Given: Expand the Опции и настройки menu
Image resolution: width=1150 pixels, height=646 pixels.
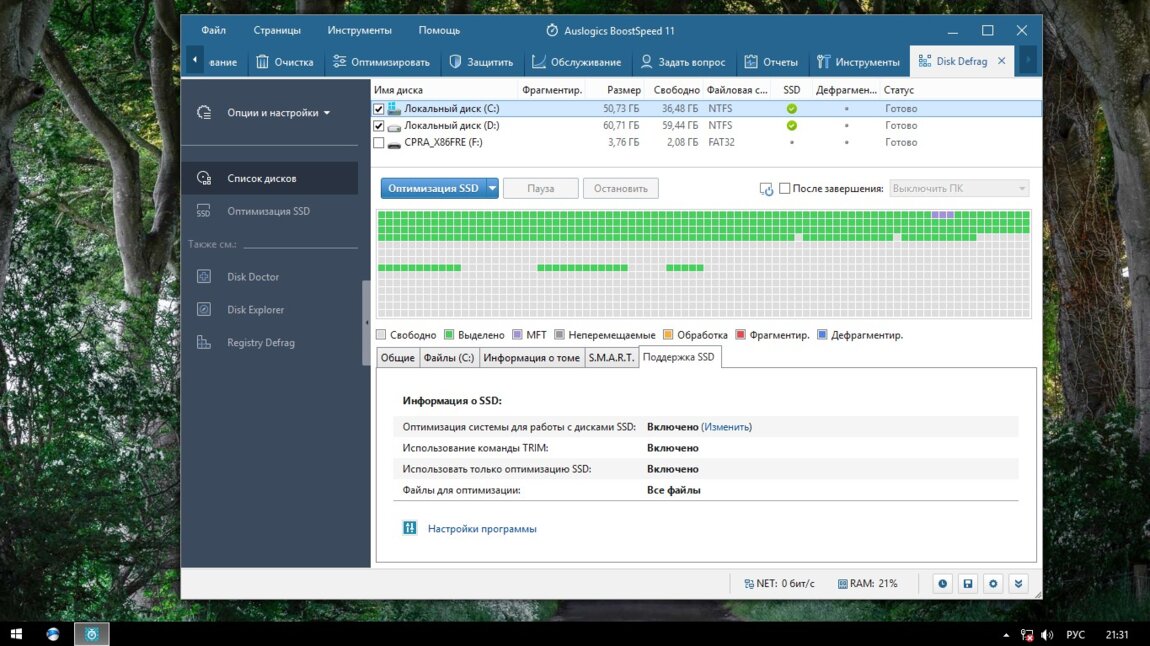Looking at the screenshot, I should [x=278, y=113].
